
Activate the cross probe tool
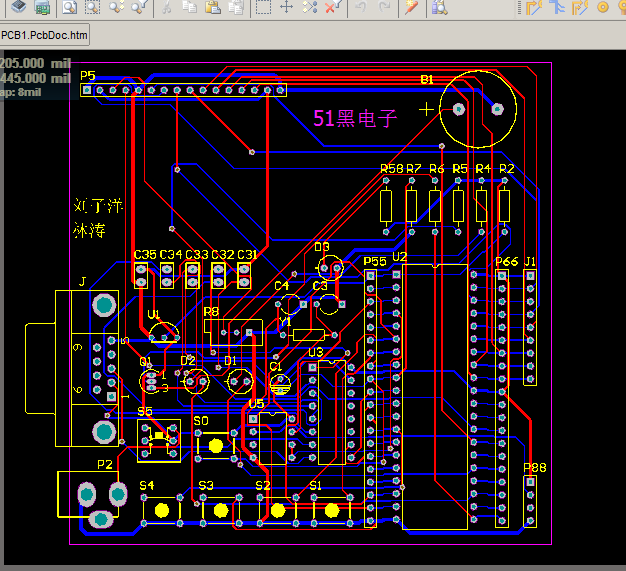tap(411, 7)
